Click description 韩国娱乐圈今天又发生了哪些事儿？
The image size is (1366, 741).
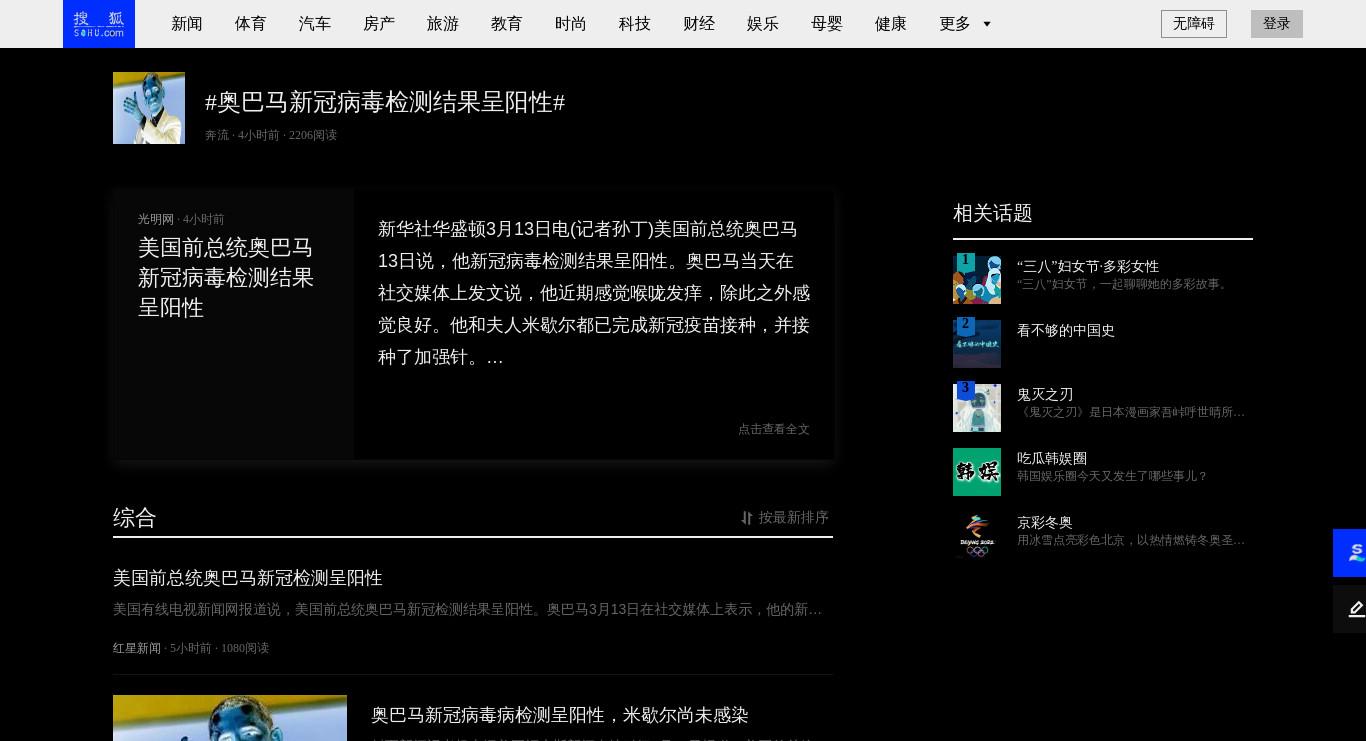click(x=1112, y=476)
